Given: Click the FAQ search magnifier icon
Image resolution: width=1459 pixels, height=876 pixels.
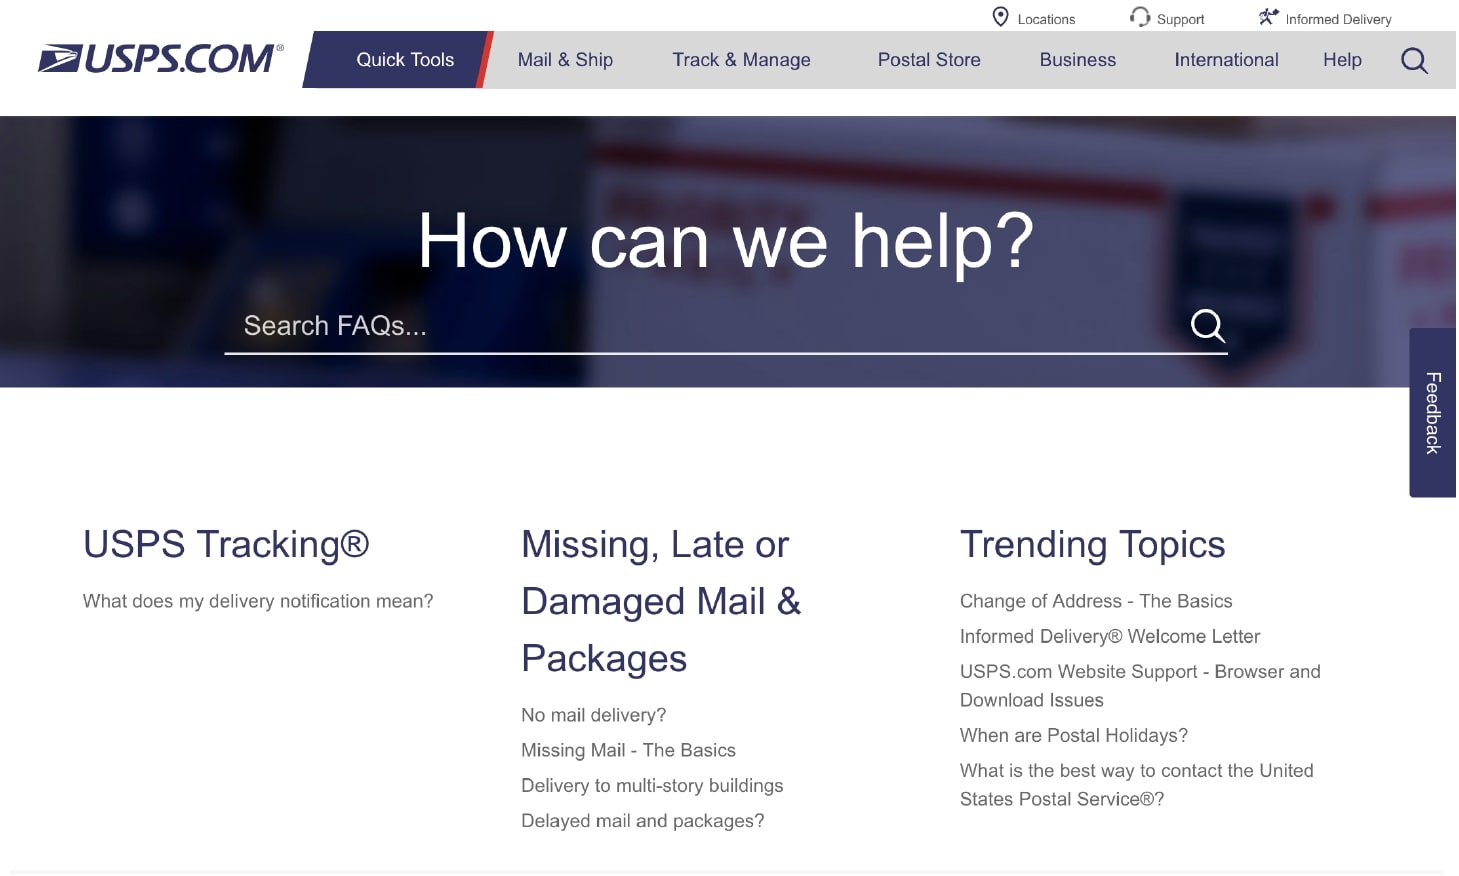Looking at the screenshot, I should pyautogui.click(x=1207, y=325).
